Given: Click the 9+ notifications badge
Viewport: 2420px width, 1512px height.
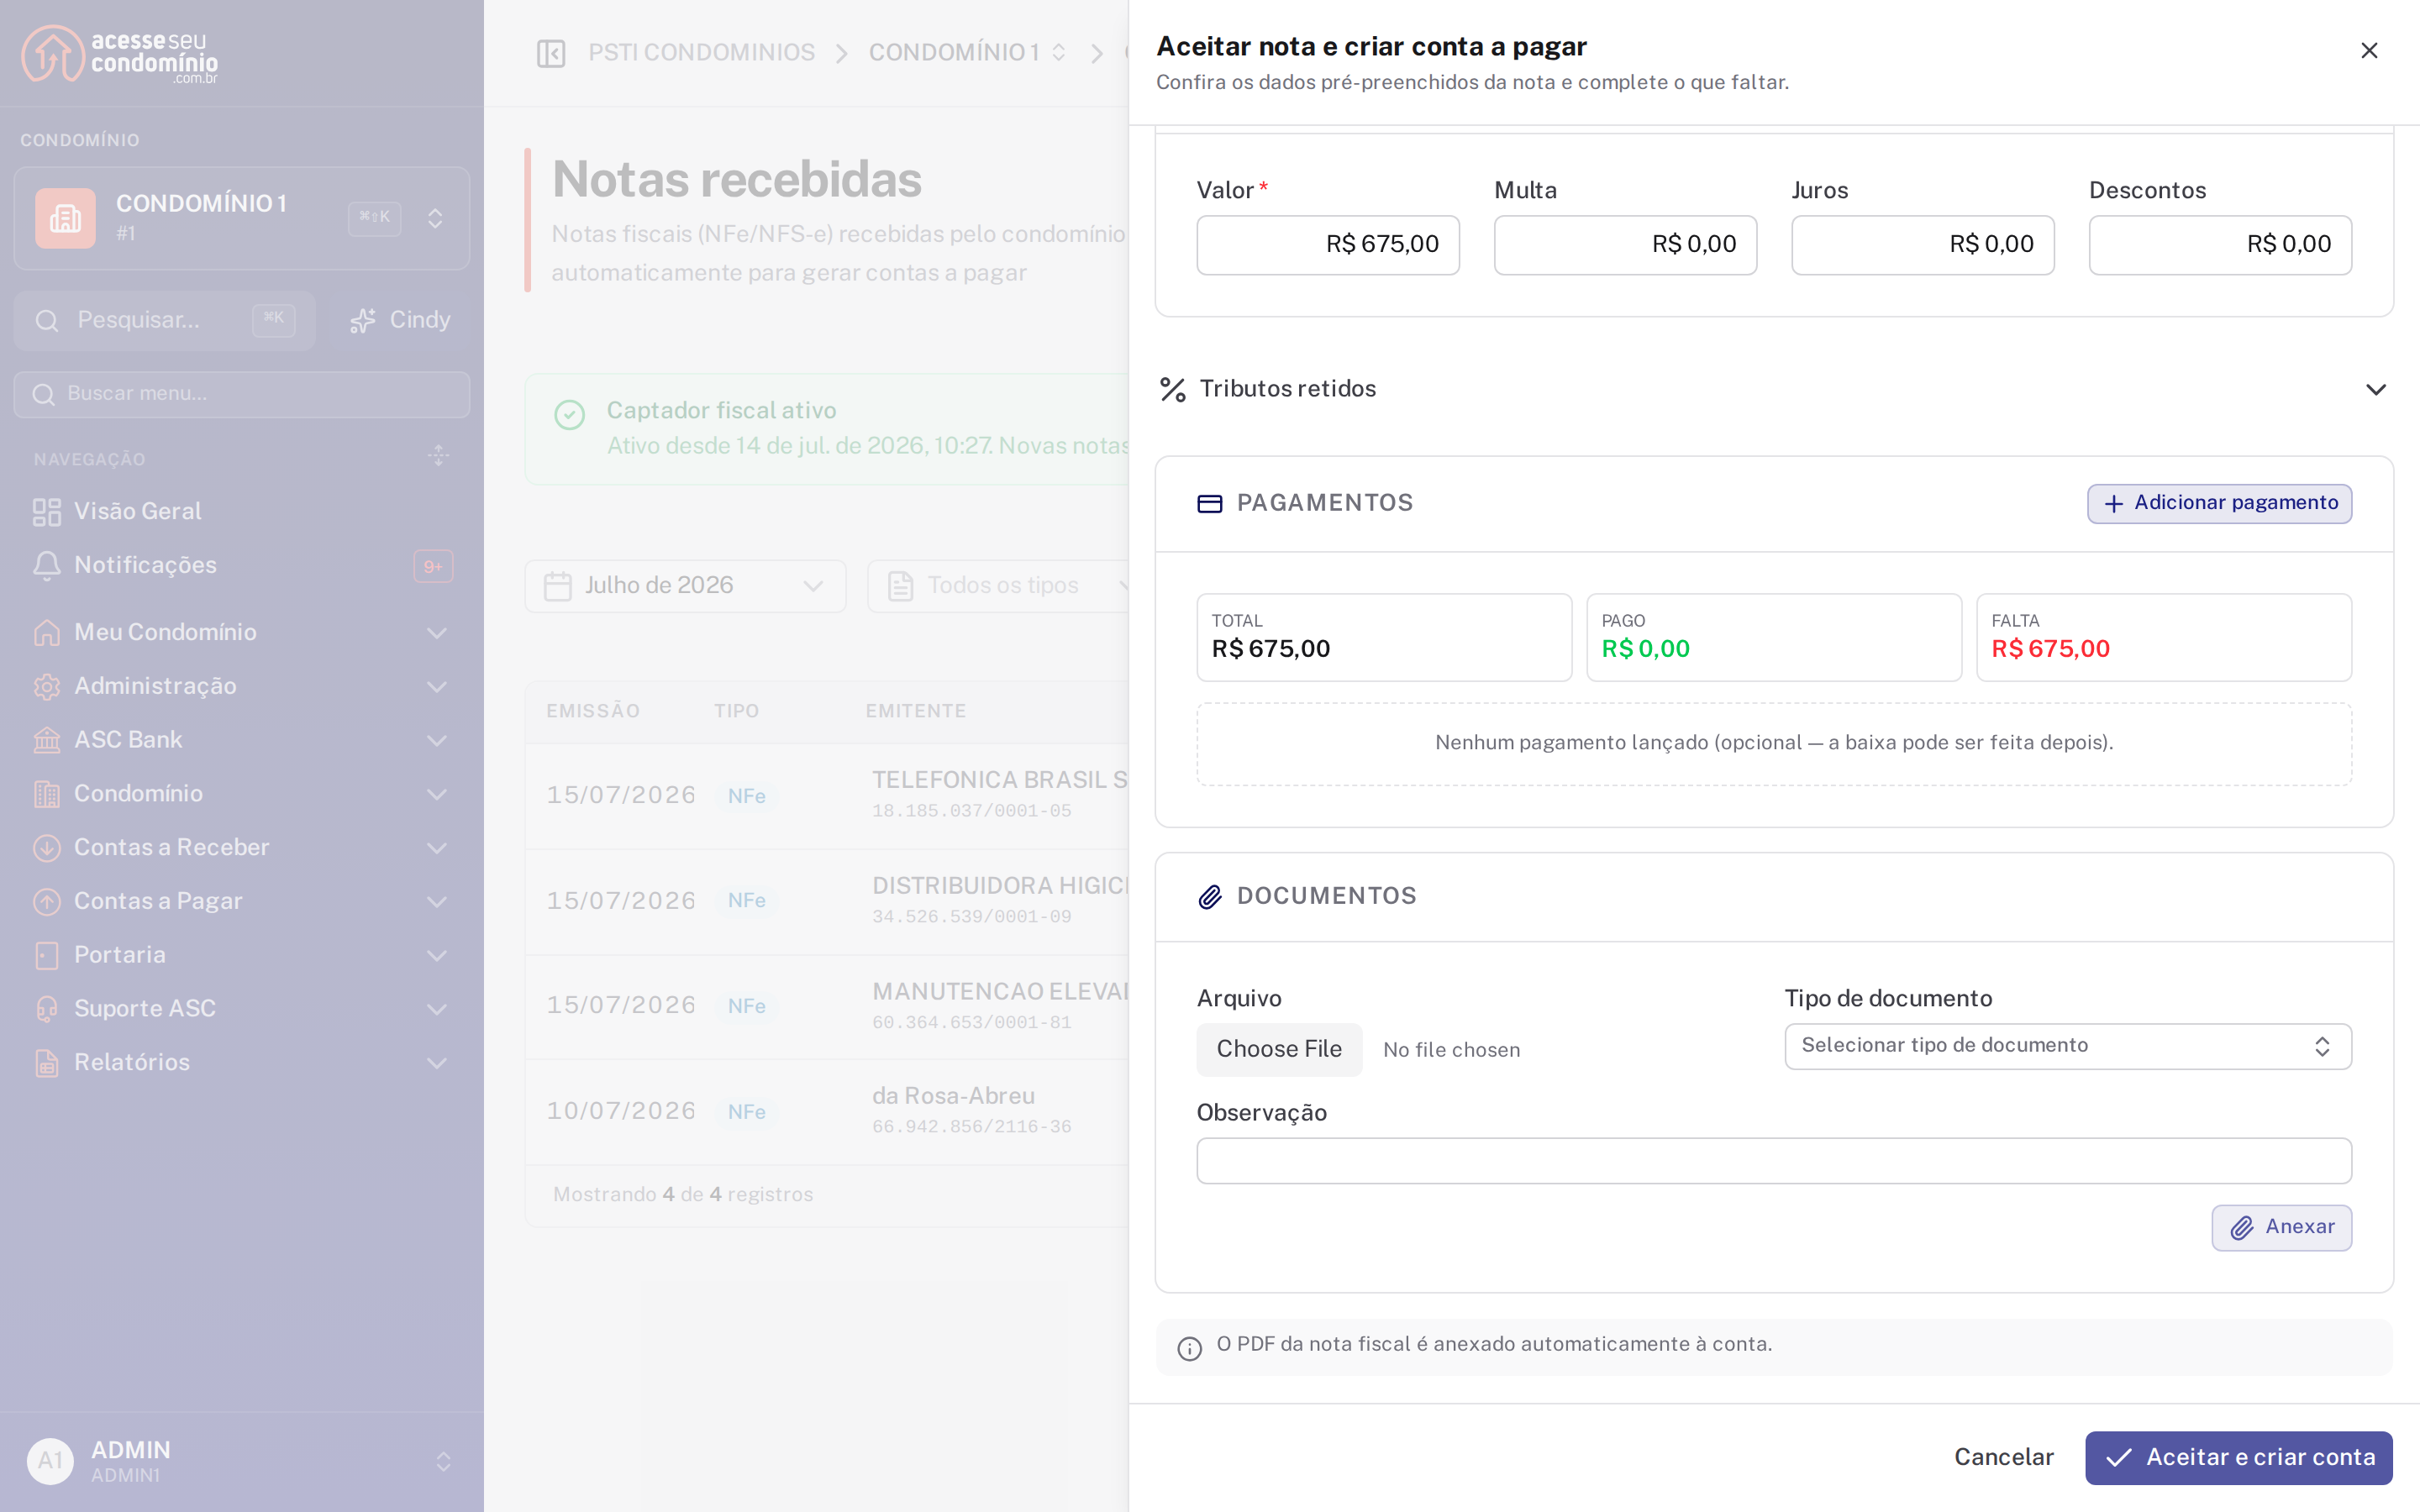Looking at the screenshot, I should 433,566.
